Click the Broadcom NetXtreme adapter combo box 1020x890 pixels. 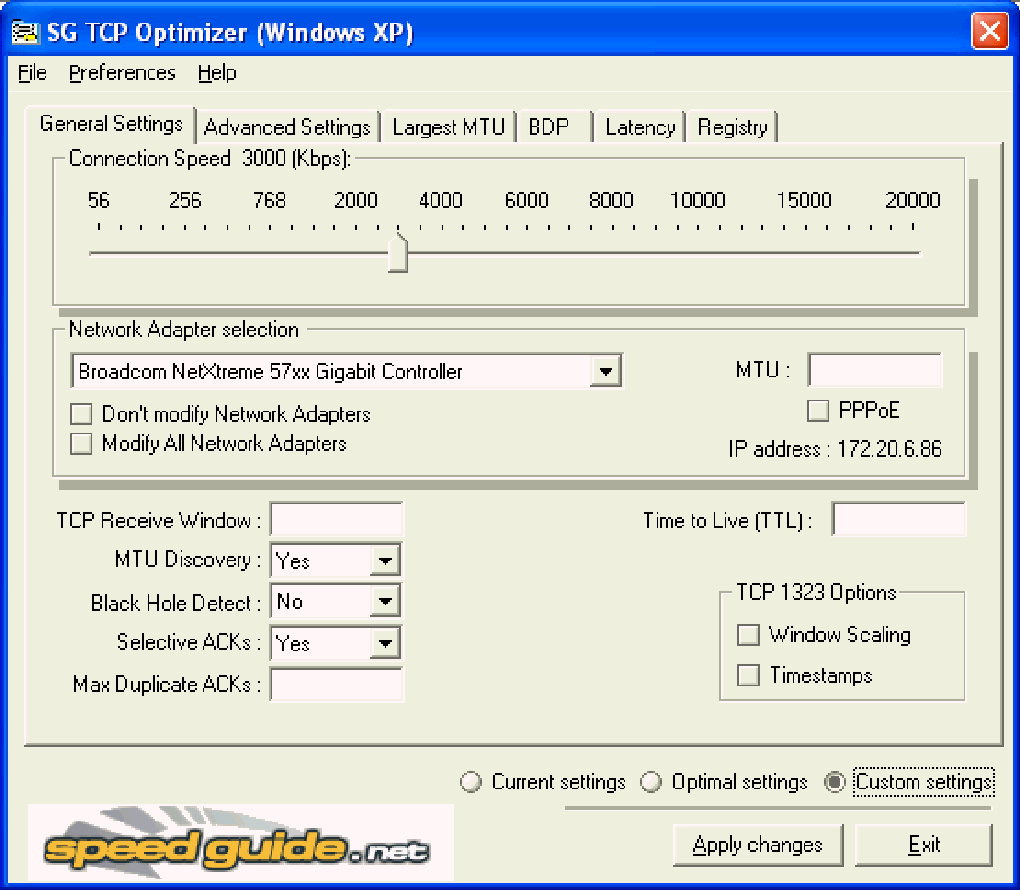coord(346,371)
